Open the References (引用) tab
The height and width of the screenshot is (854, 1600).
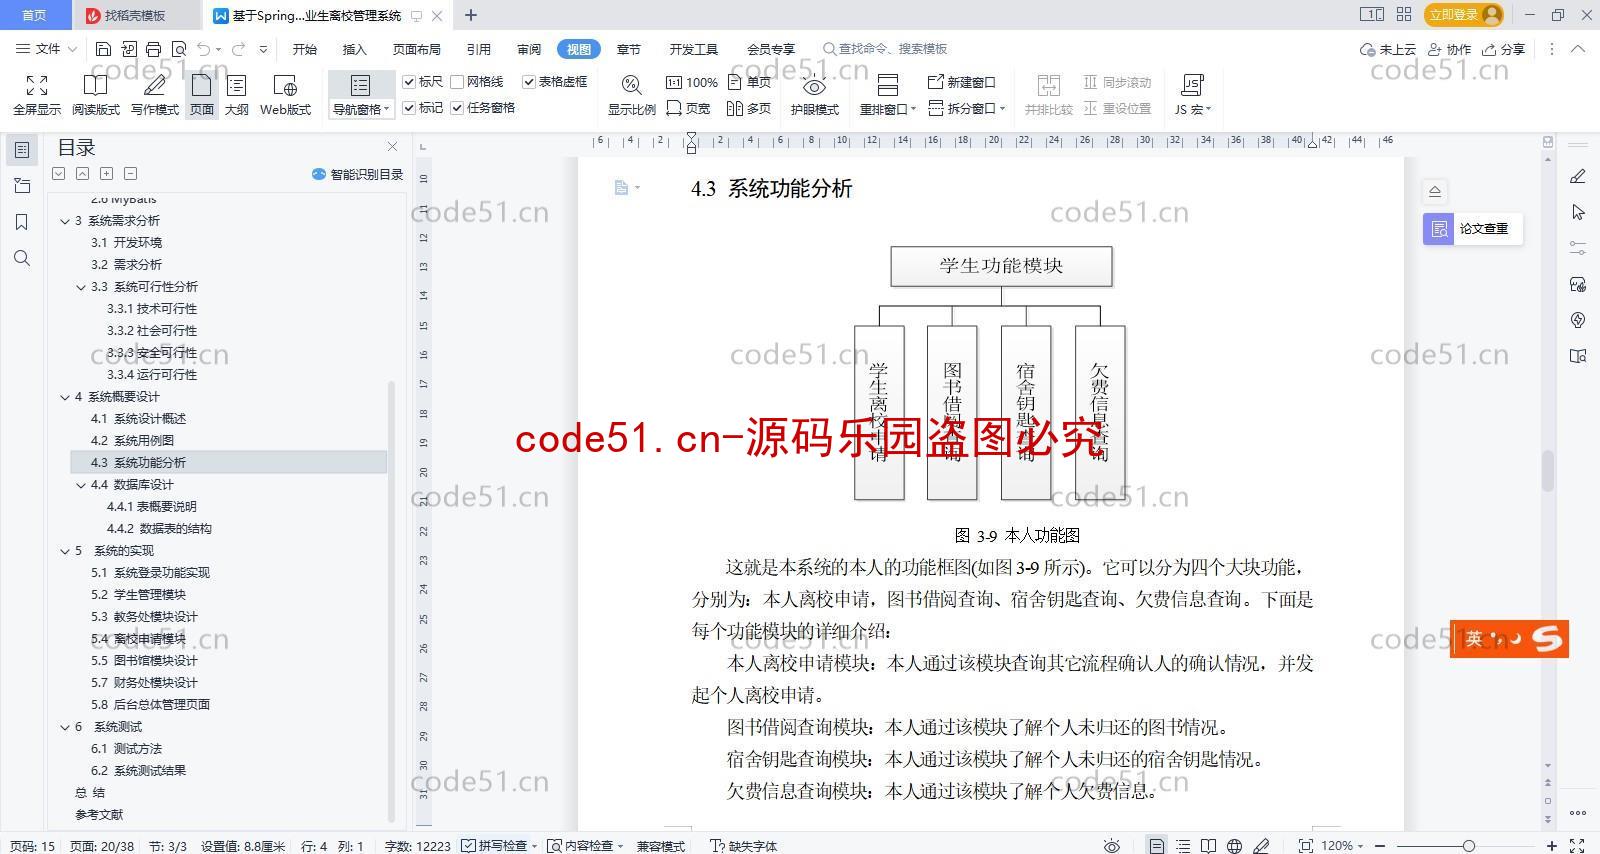[478, 49]
